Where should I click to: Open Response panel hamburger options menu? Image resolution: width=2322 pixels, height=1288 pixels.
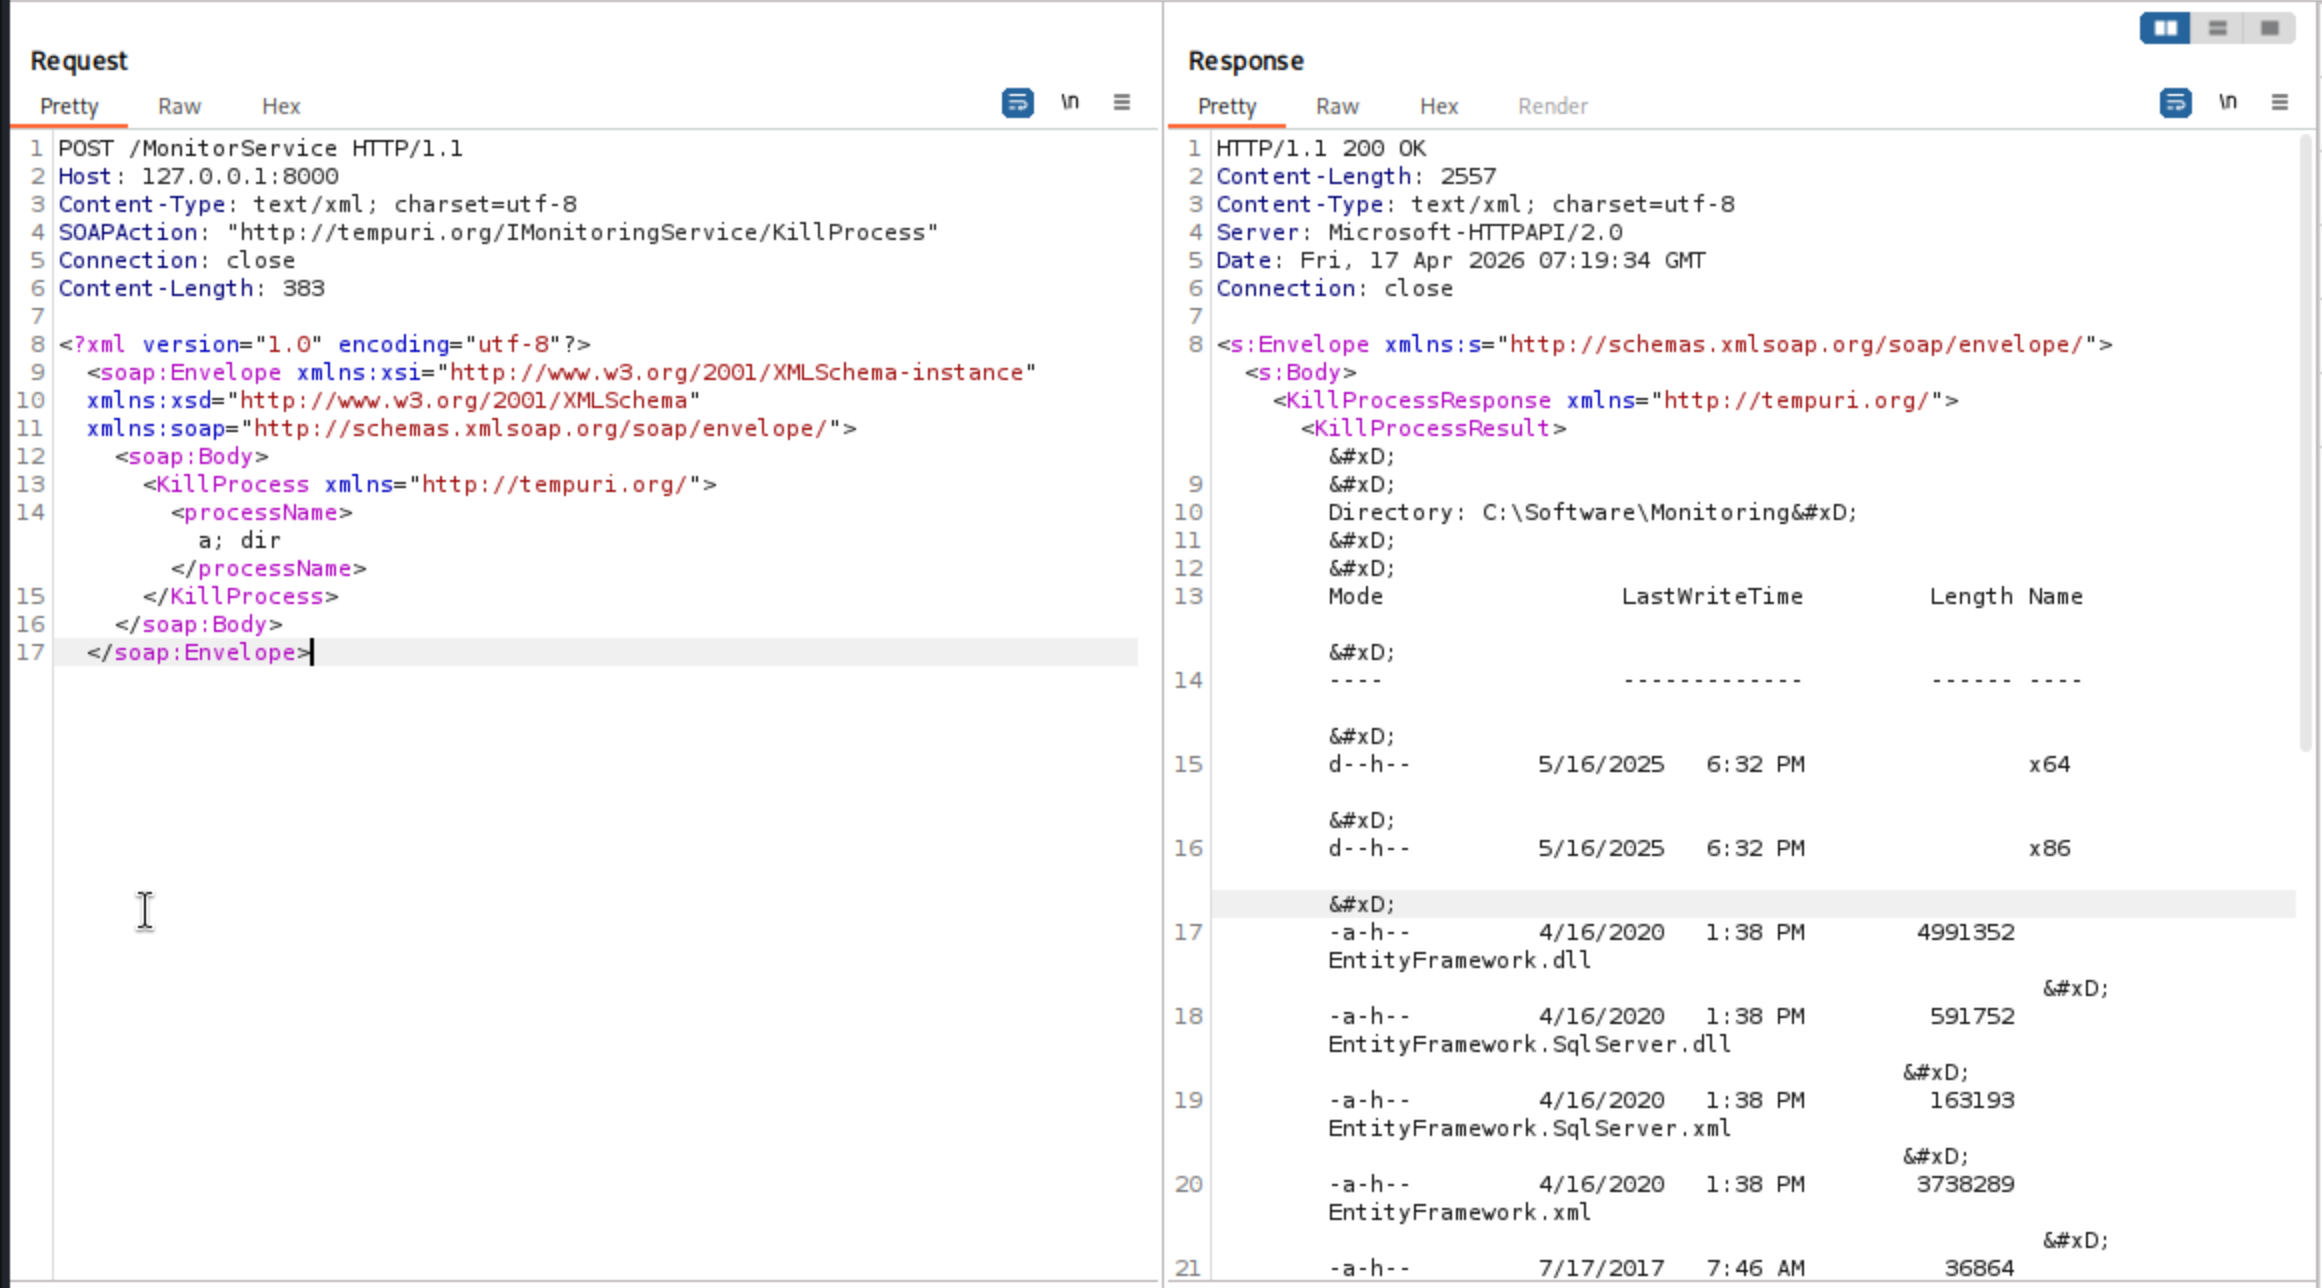2280,103
